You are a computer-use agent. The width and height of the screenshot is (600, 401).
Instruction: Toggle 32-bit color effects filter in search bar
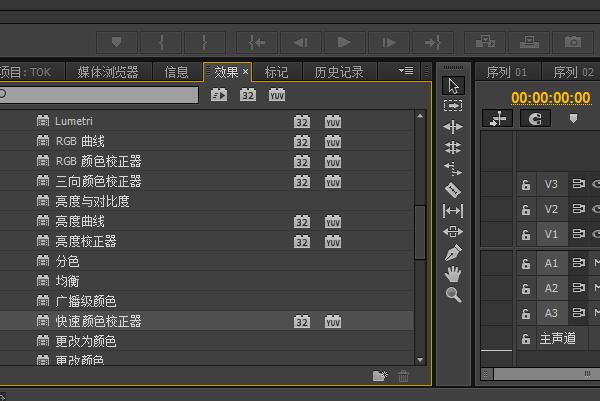tap(248, 95)
